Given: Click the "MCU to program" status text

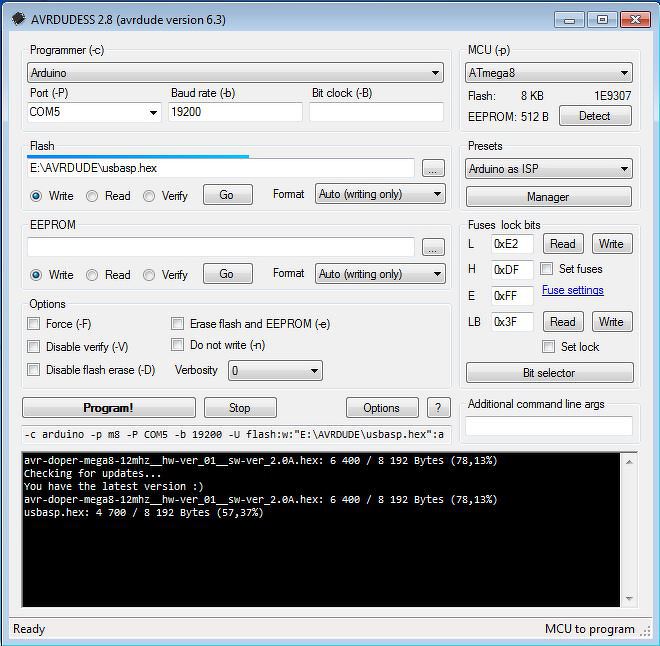Looking at the screenshot, I should (589, 629).
